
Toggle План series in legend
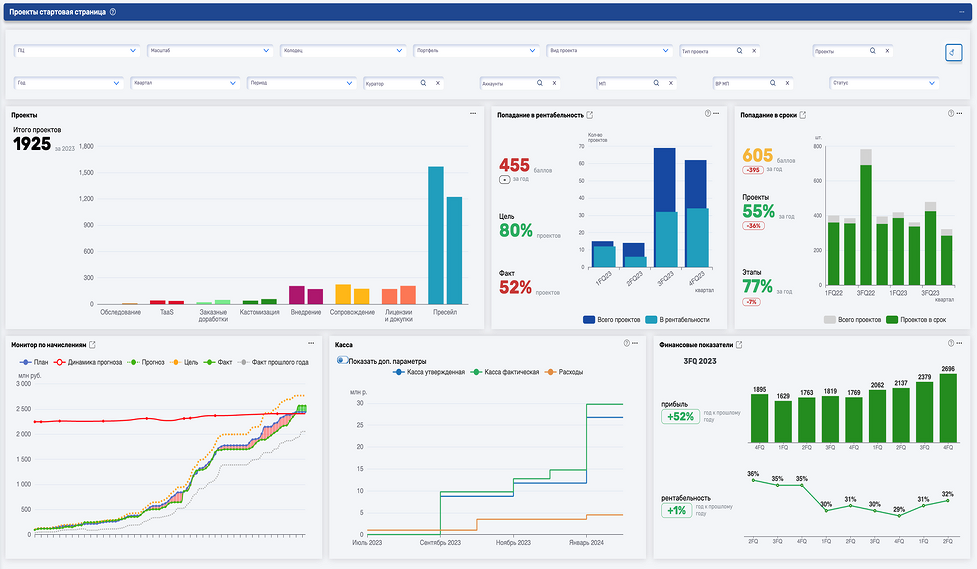tap(34, 362)
